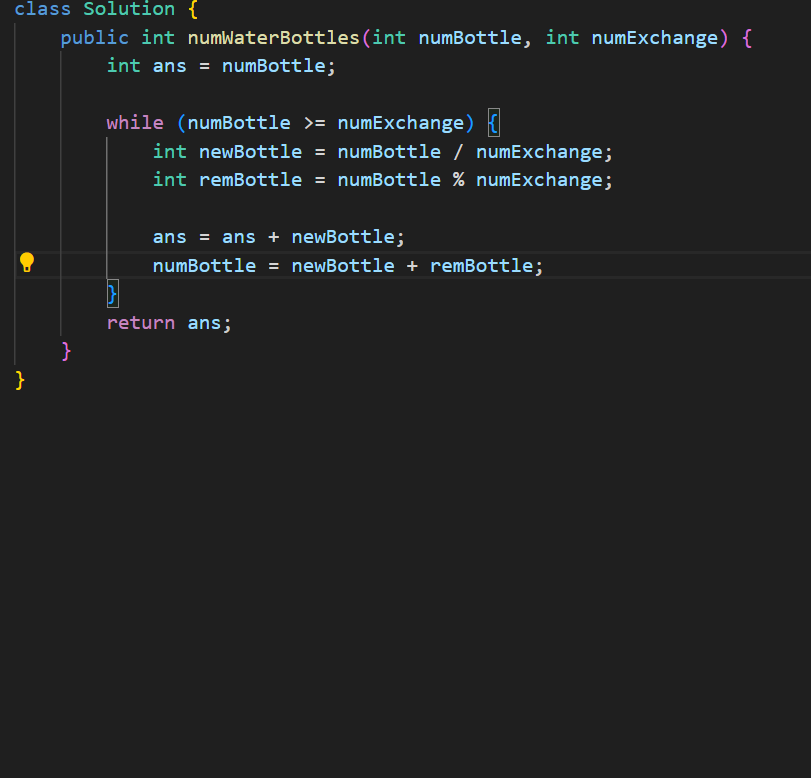Click the '/' division operator
Screen dimensions: 811x778
coord(458,152)
